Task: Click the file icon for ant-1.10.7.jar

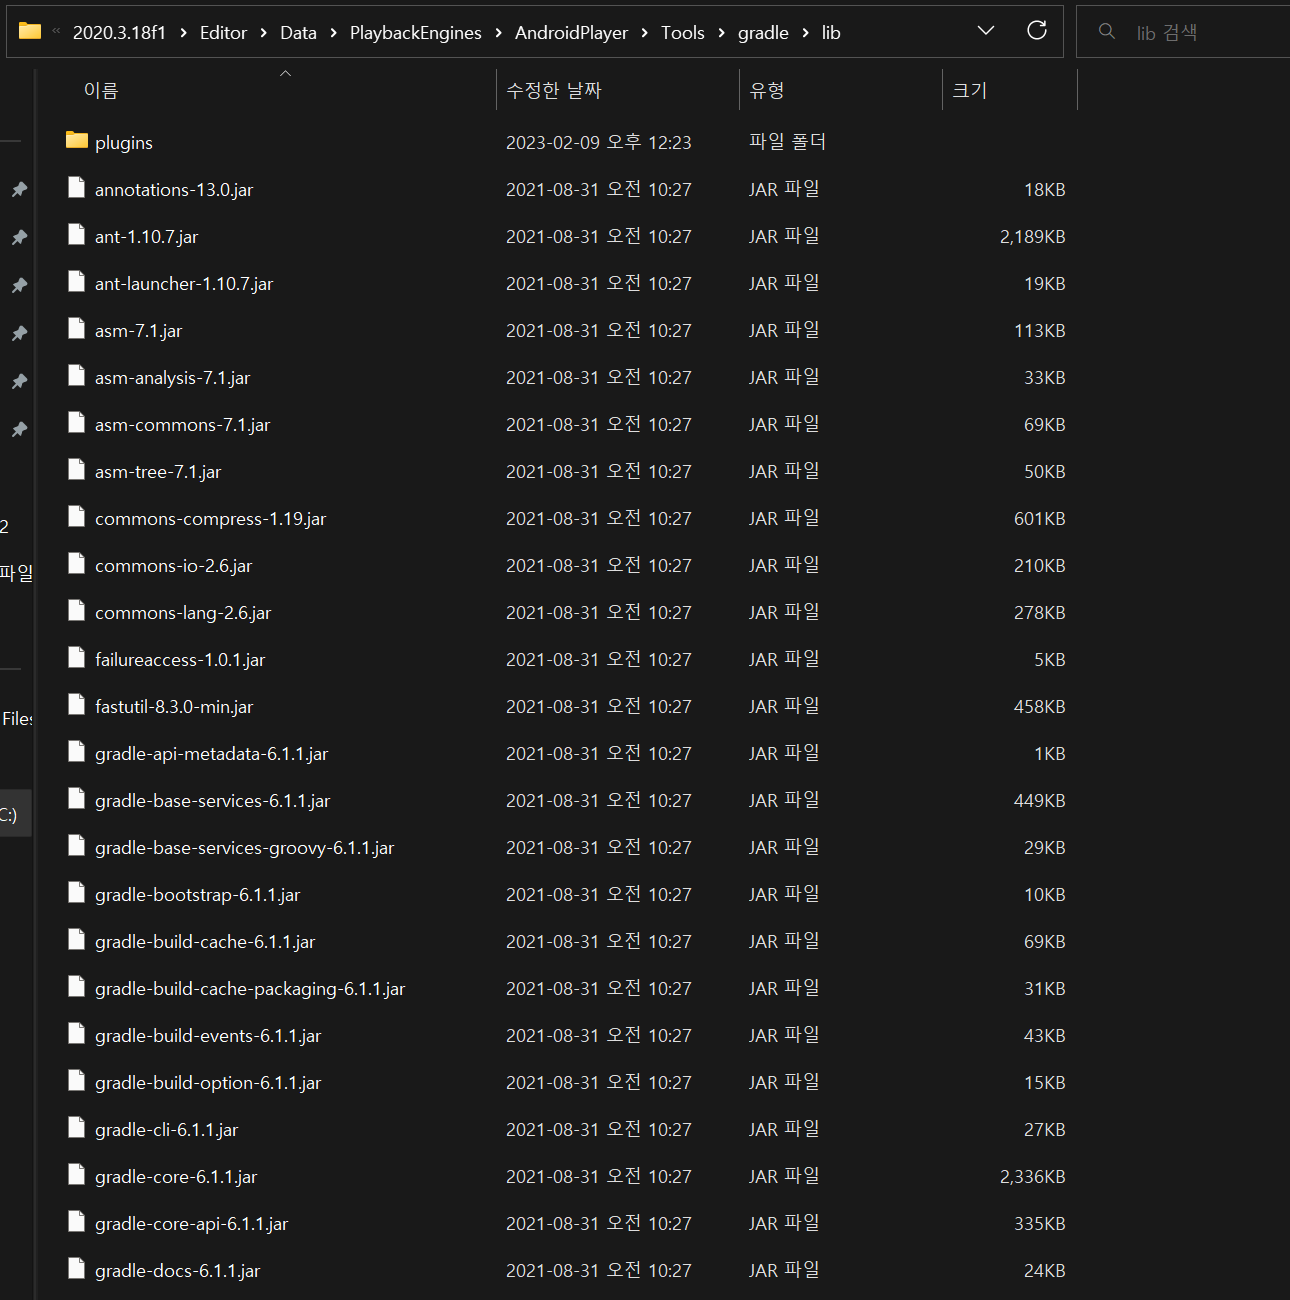Action: [x=76, y=234]
